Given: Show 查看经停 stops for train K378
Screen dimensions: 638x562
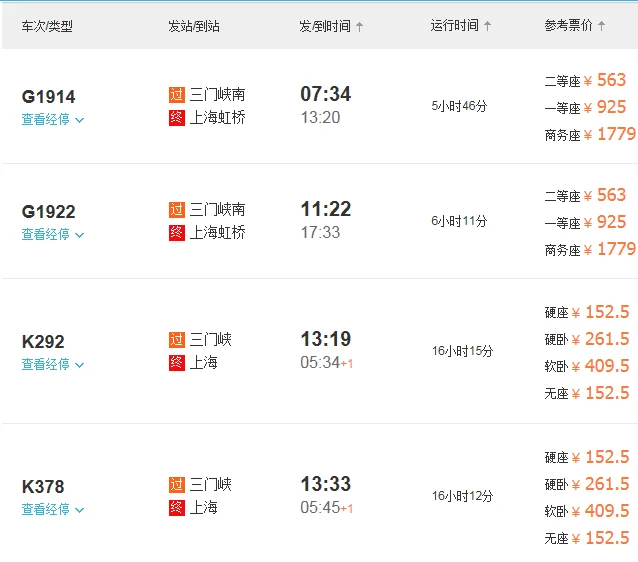Looking at the screenshot, I should tap(53, 509).
